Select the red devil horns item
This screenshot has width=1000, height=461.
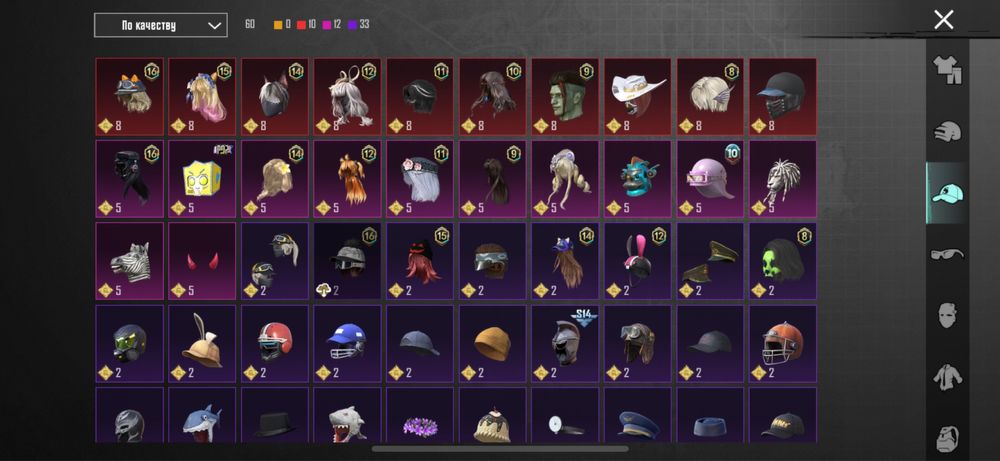(x=202, y=261)
